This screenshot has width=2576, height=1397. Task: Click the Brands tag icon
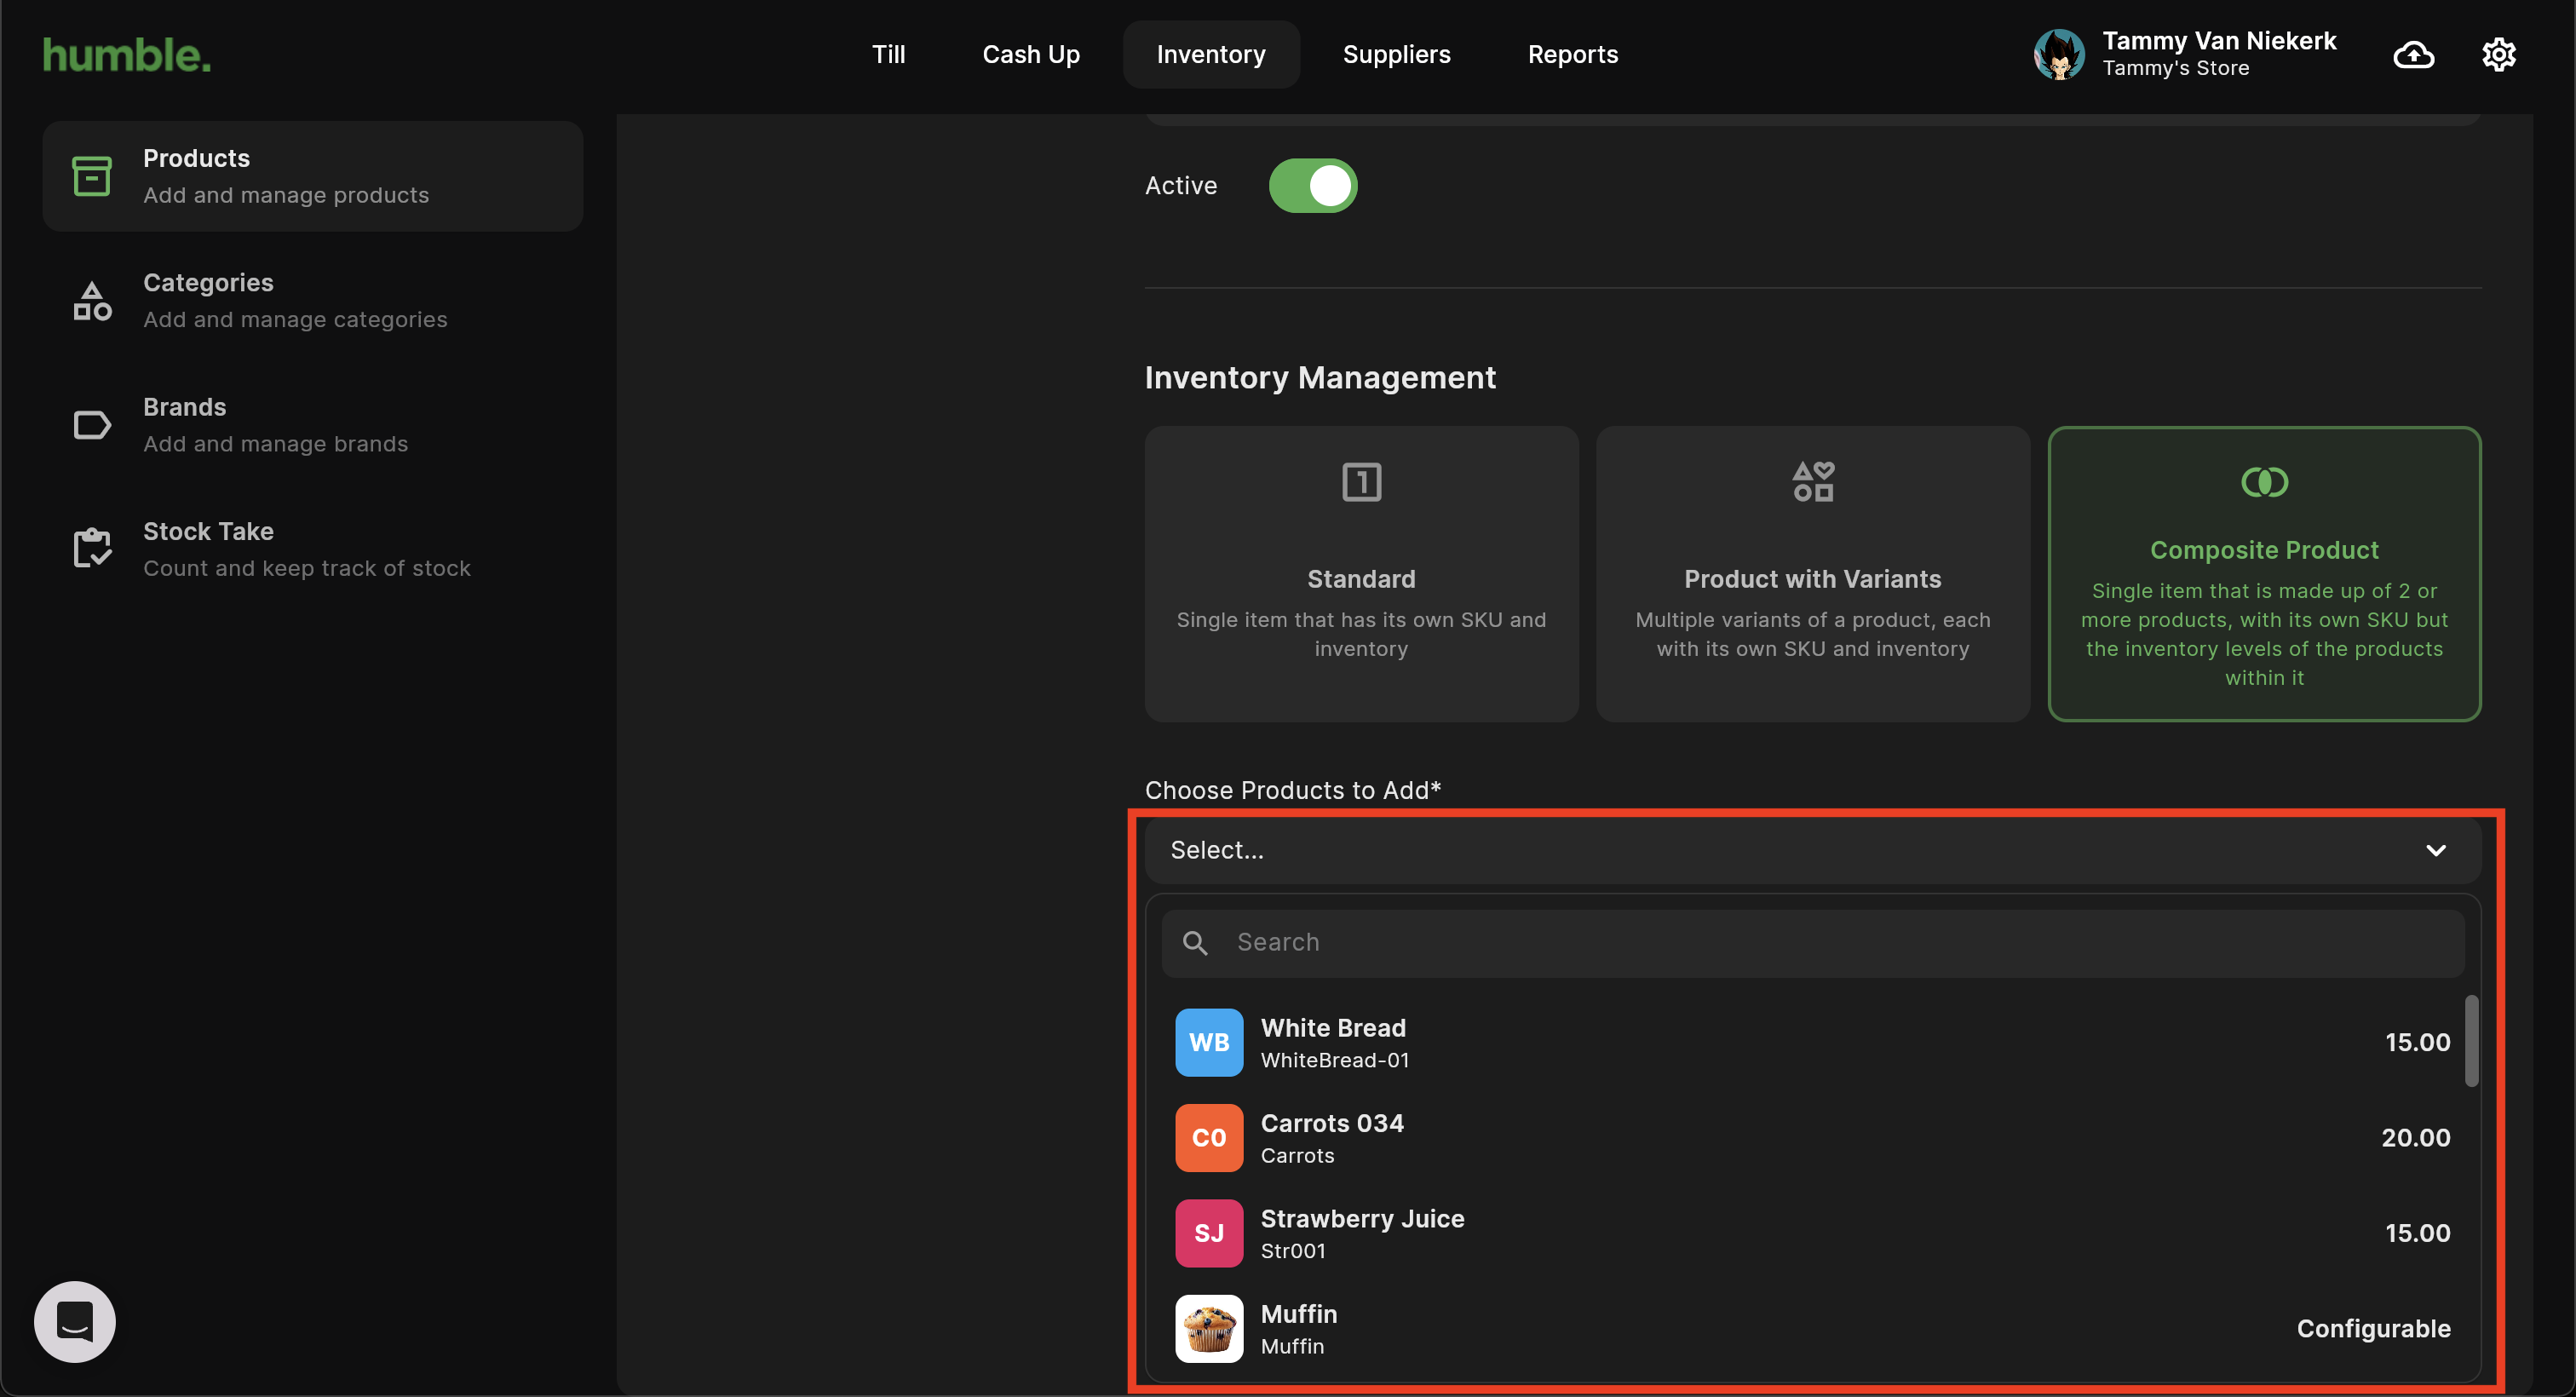point(92,425)
